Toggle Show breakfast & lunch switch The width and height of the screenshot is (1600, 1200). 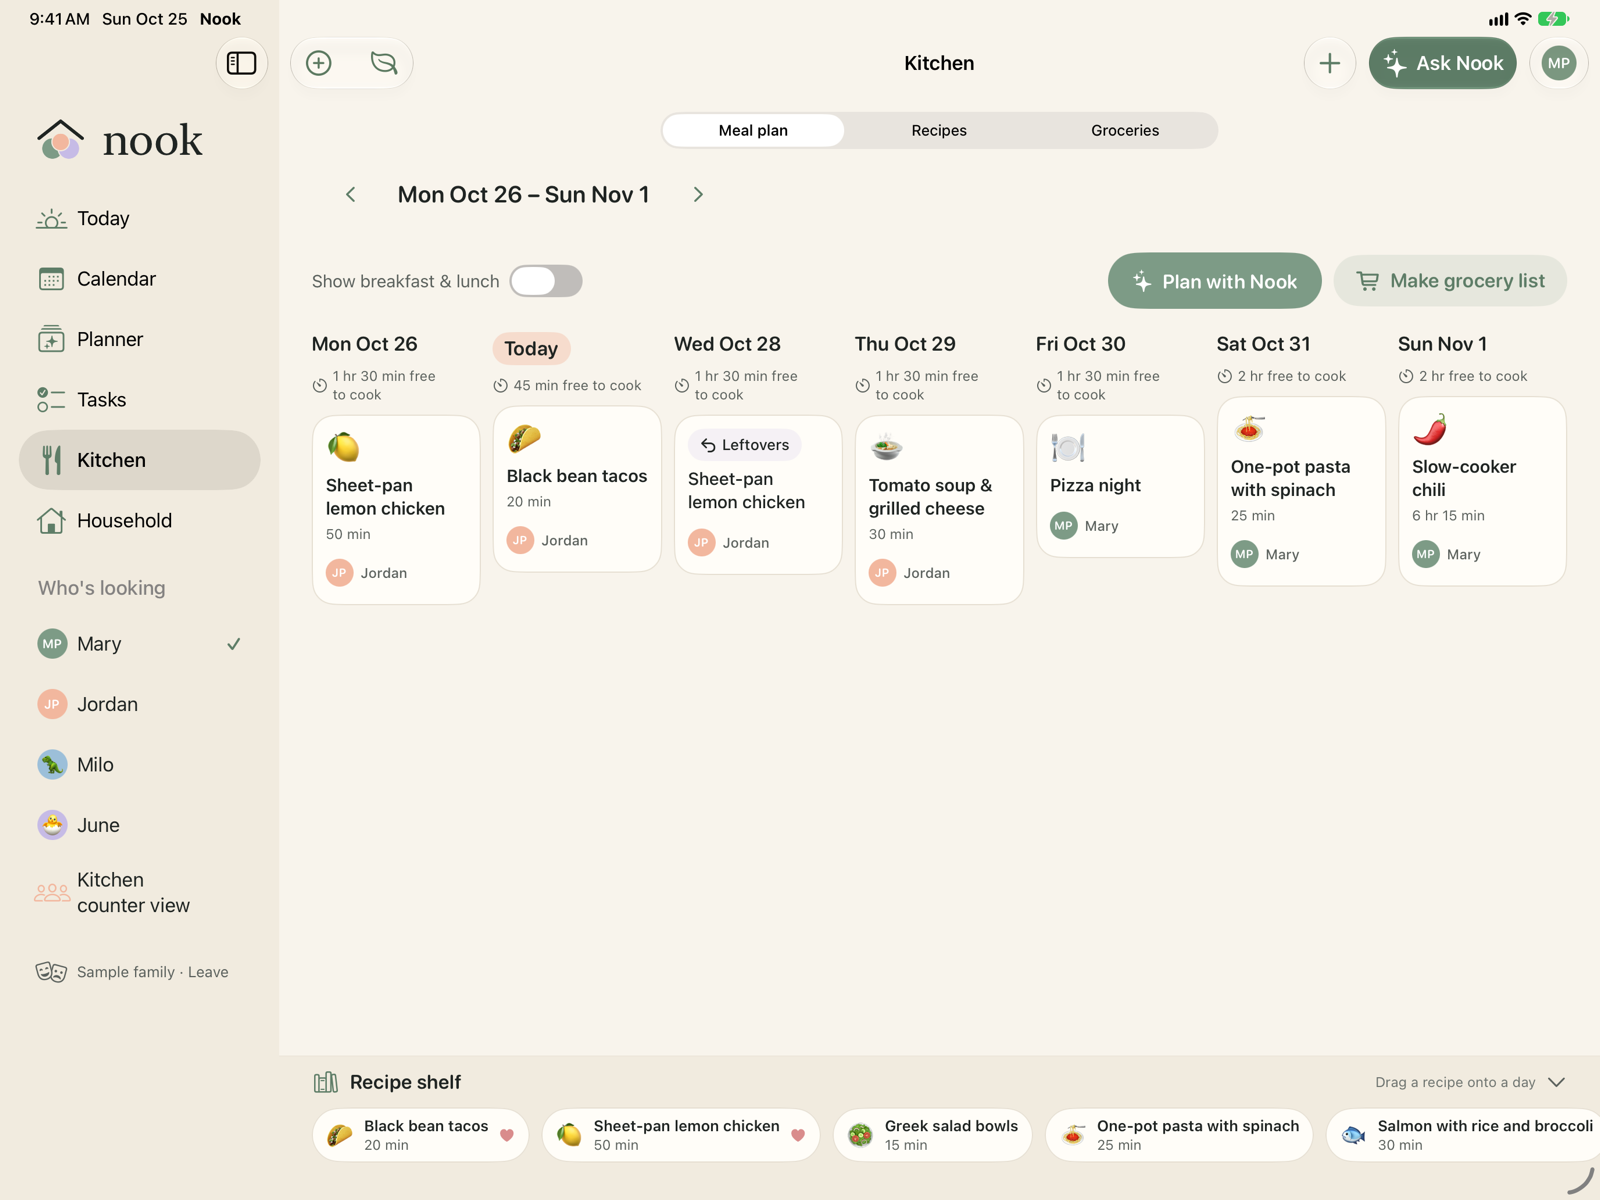pos(546,281)
